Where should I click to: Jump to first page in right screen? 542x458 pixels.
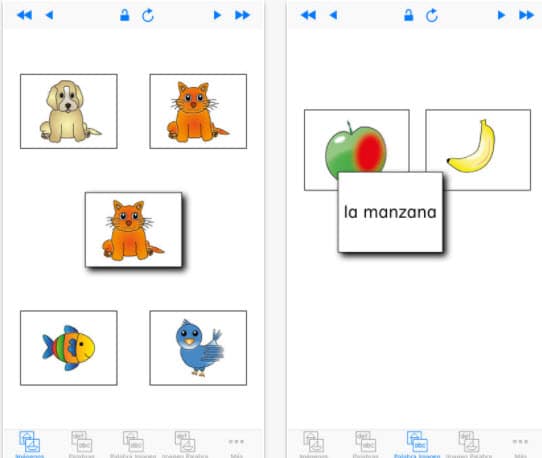point(308,15)
